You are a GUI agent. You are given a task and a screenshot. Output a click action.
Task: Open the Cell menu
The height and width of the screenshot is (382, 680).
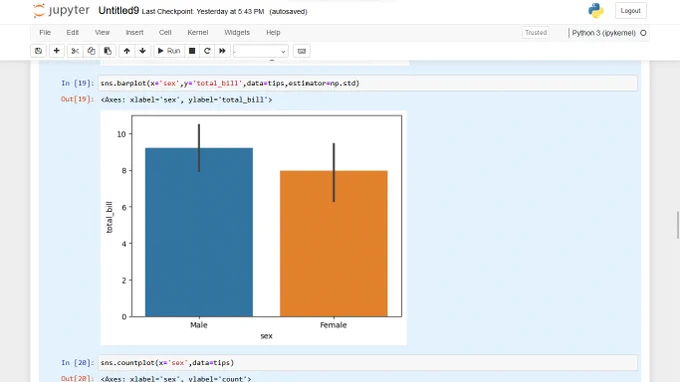coord(165,33)
